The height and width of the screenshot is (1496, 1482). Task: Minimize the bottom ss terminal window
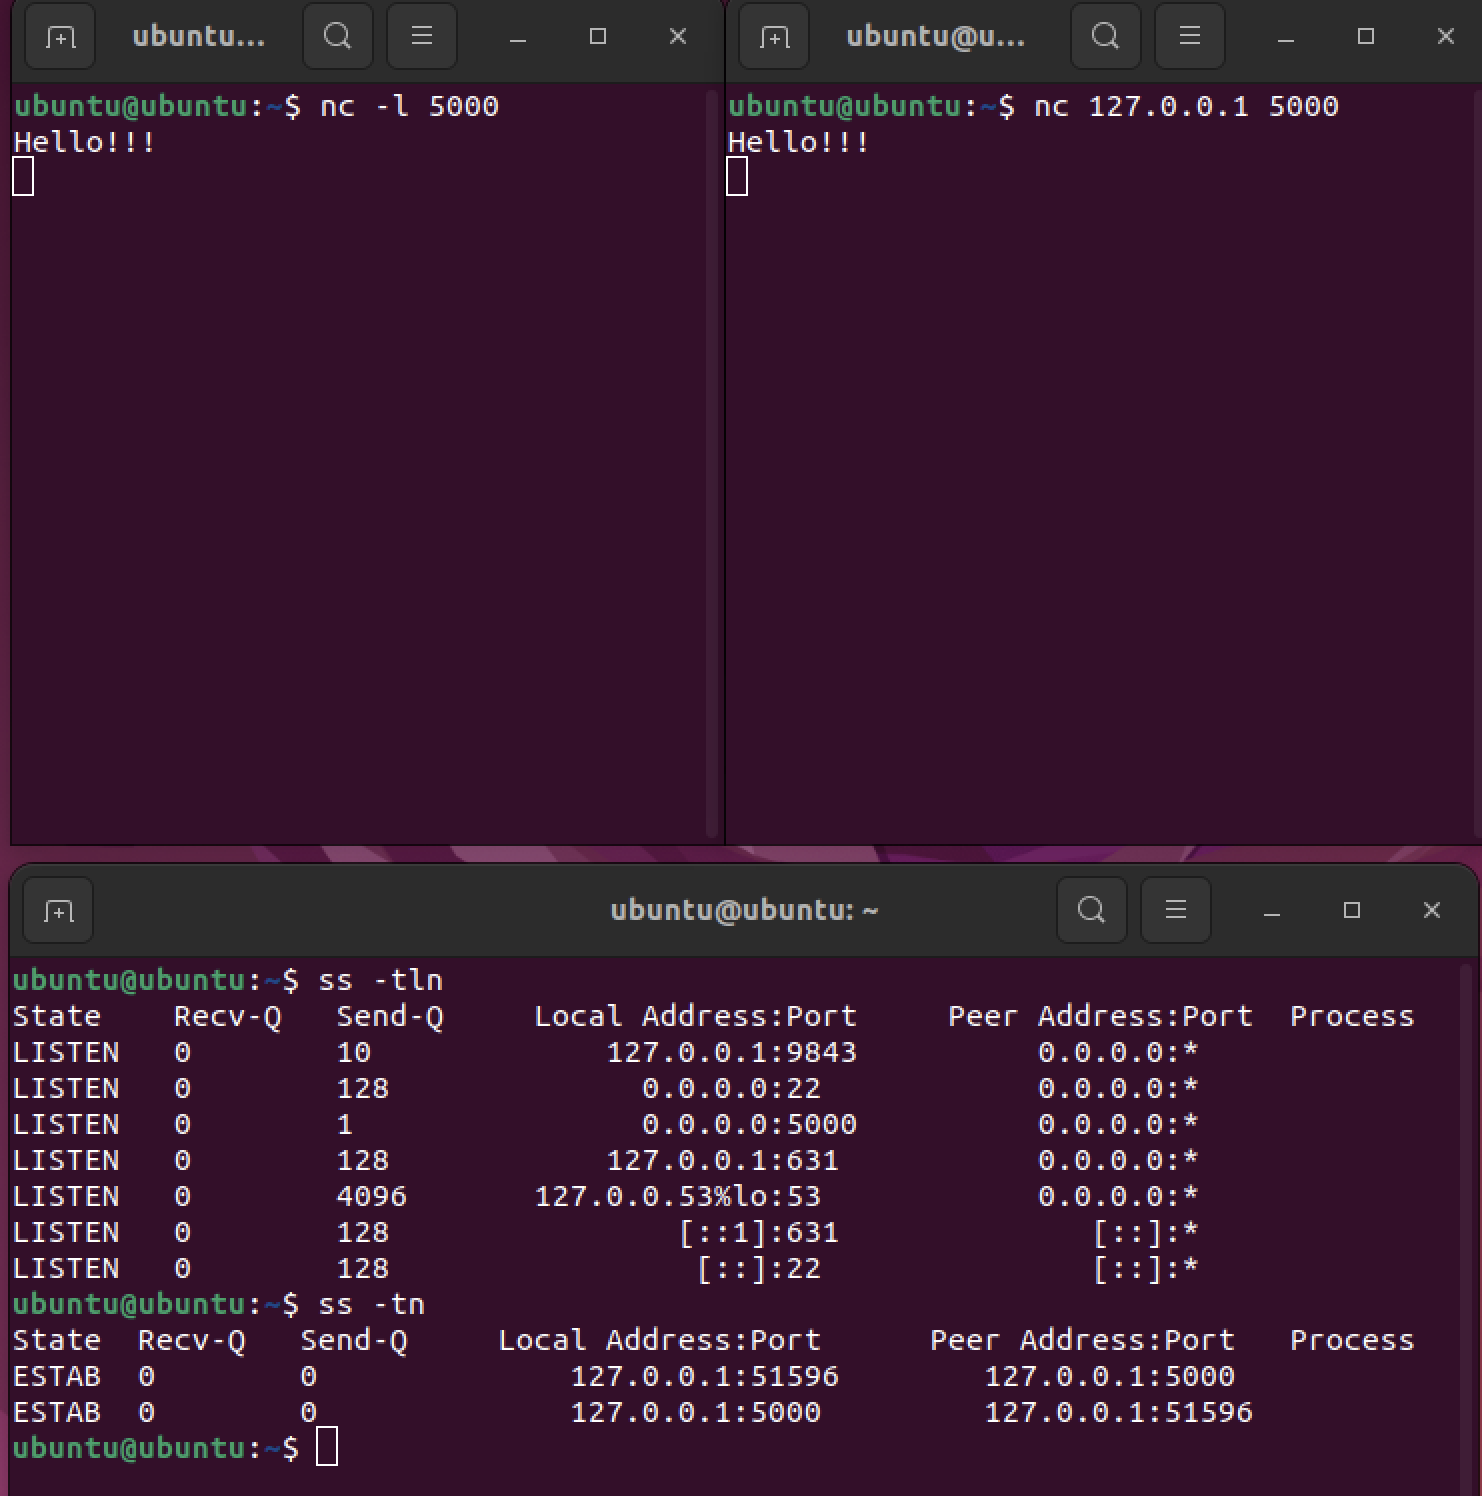tap(1271, 911)
